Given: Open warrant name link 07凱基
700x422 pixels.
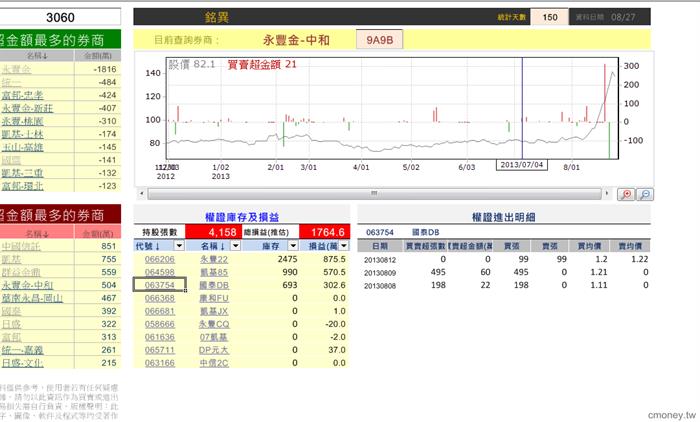Looking at the screenshot, I should [214, 337].
